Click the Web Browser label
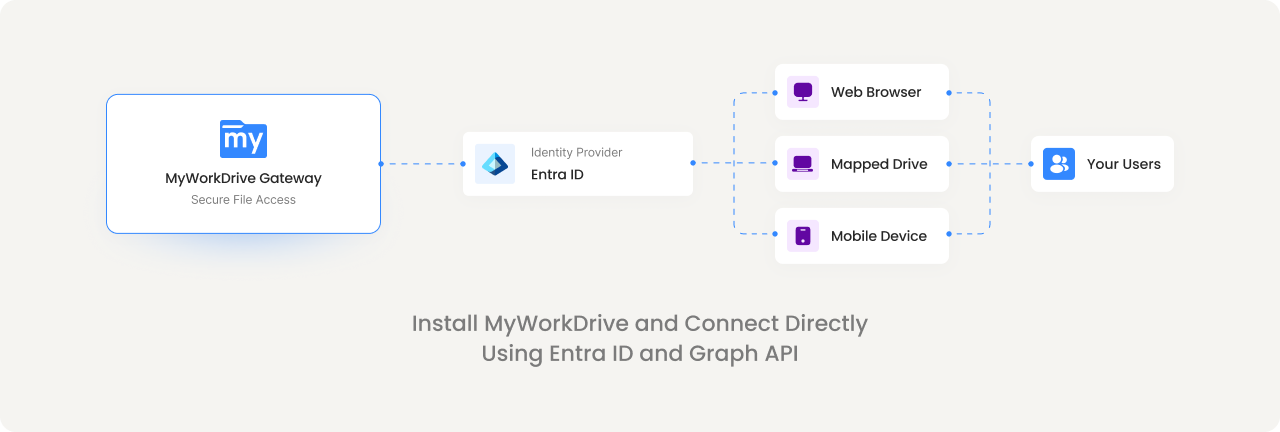Screen dimensions: 1280x432 [x=876, y=92]
